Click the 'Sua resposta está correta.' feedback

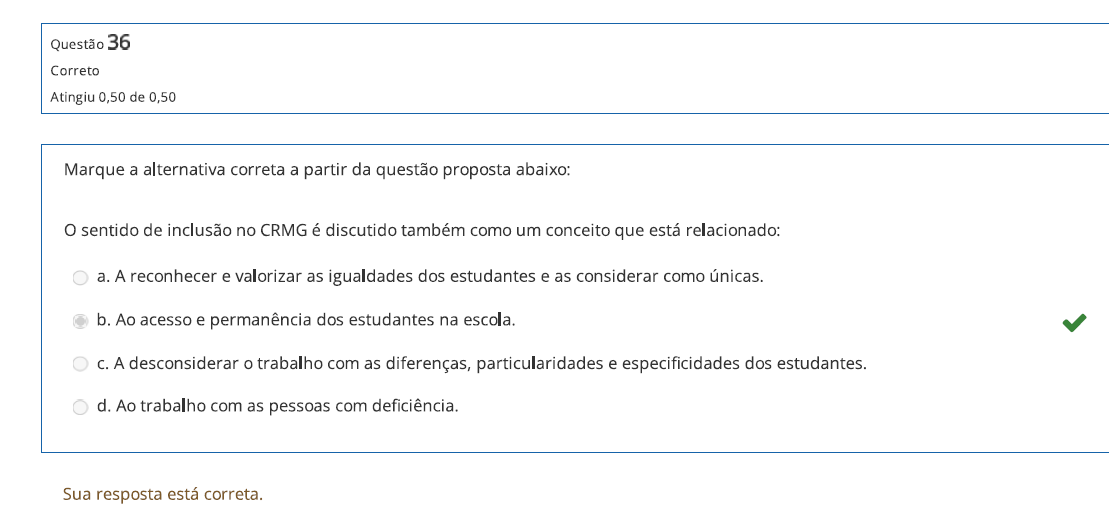coord(163,494)
